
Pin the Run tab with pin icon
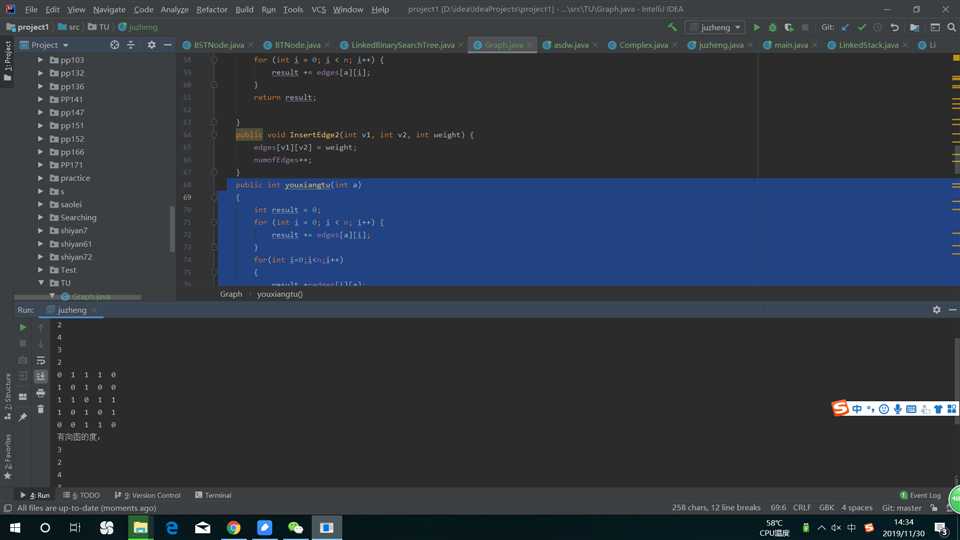23,417
